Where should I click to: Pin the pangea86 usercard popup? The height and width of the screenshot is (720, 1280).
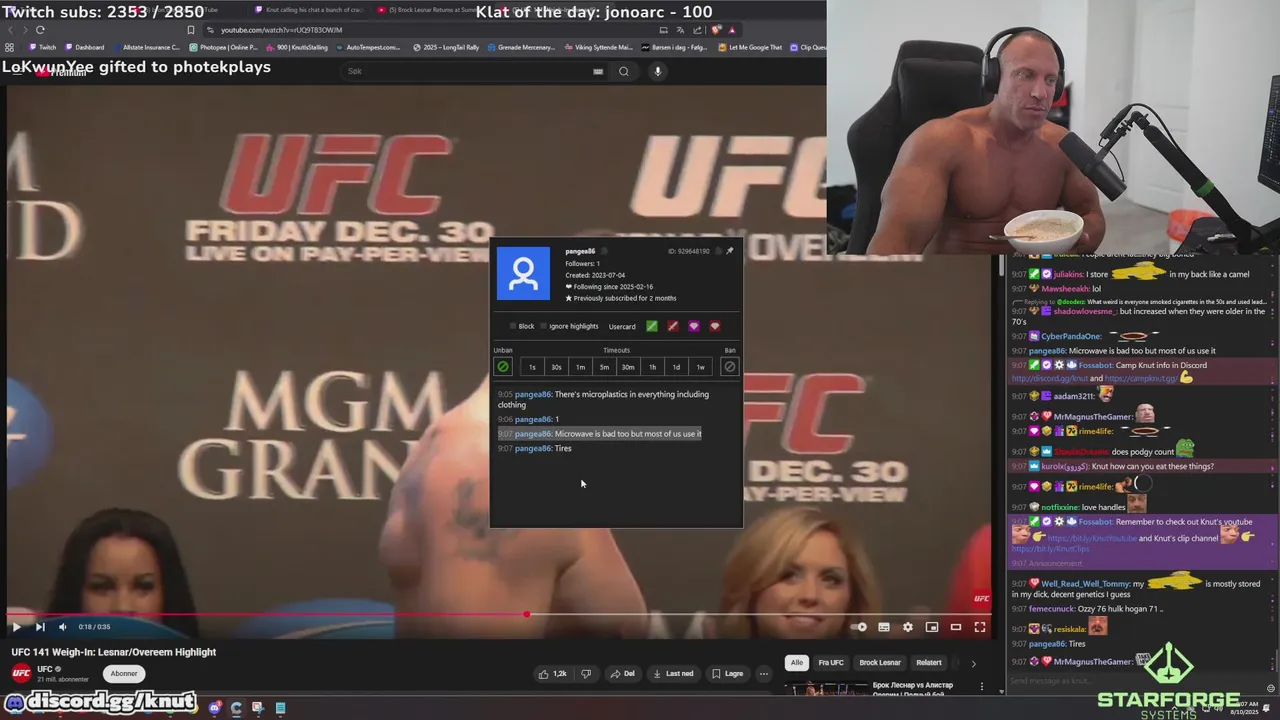(730, 251)
